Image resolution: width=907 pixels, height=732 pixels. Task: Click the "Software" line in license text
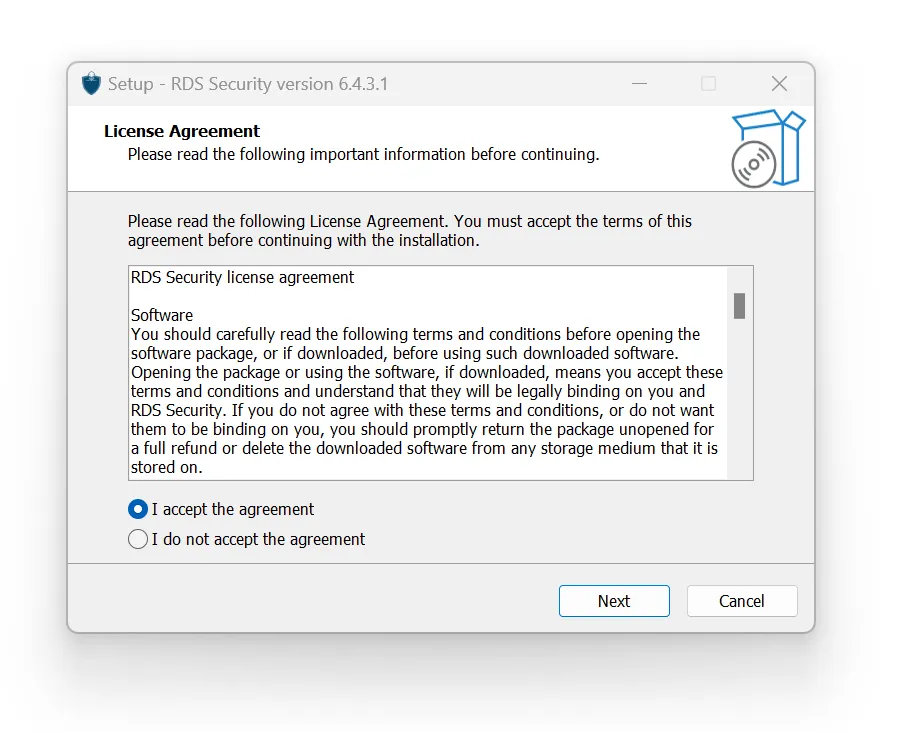click(x=162, y=315)
